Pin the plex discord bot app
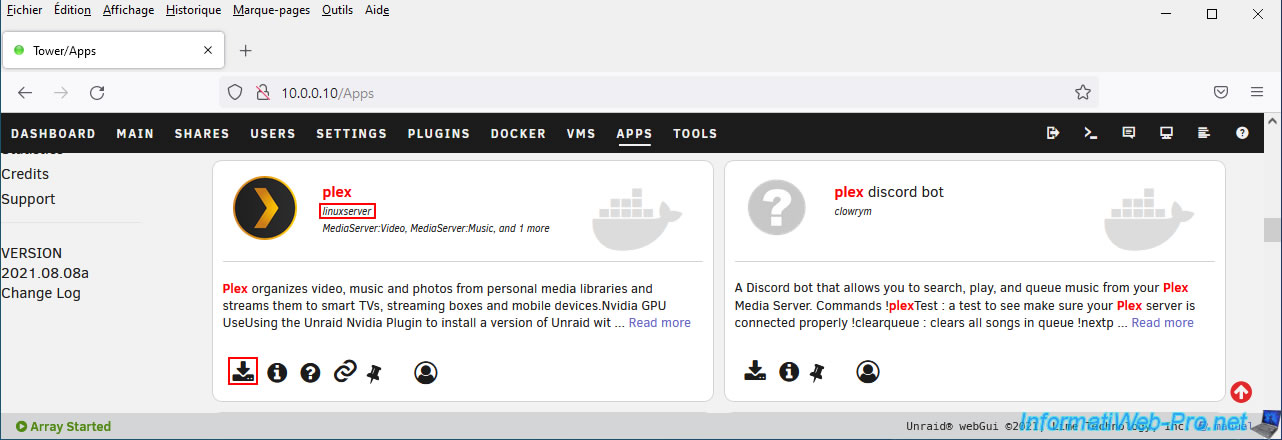The height and width of the screenshot is (440, 1282). [817, 372]
